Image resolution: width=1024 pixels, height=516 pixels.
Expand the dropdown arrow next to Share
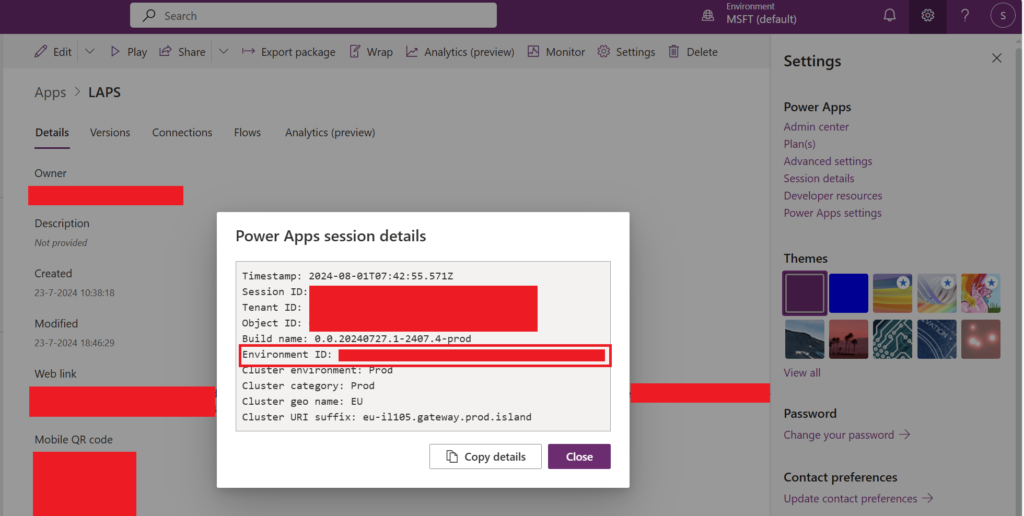coord(223,52)
